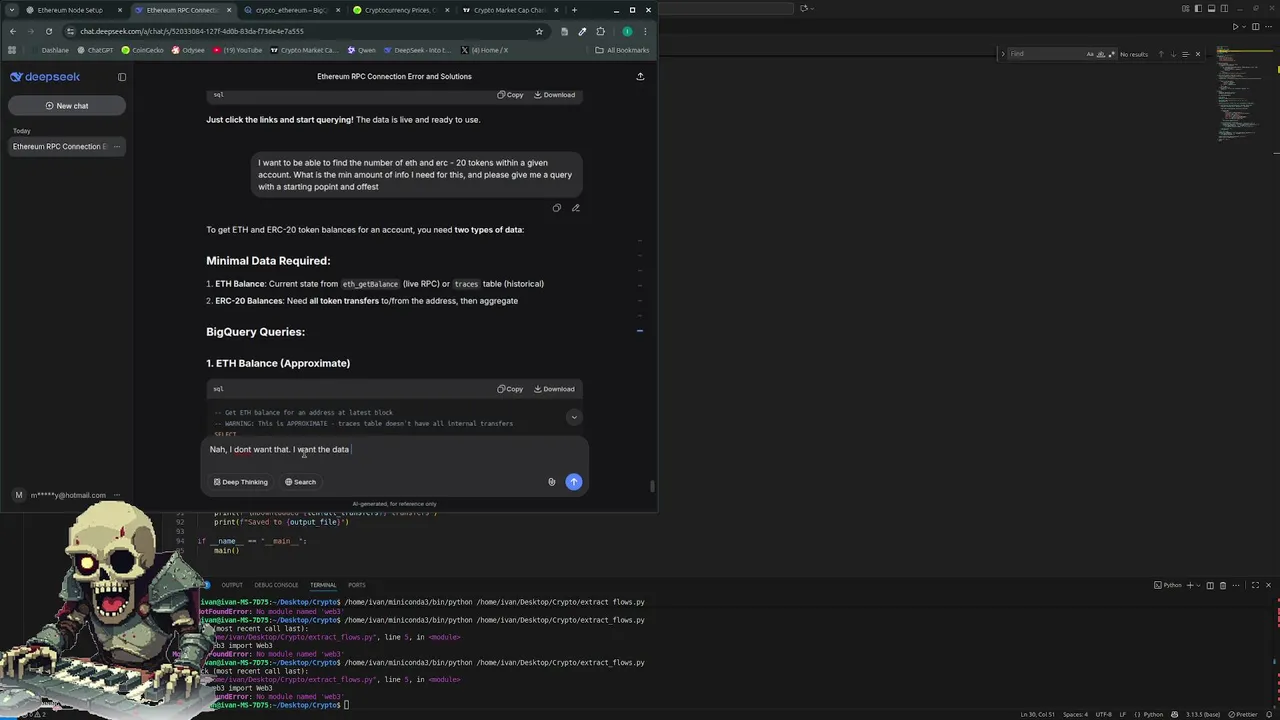Start a New chat
The width and height of the screenshot is (1280, 720).
coord(67,106)
